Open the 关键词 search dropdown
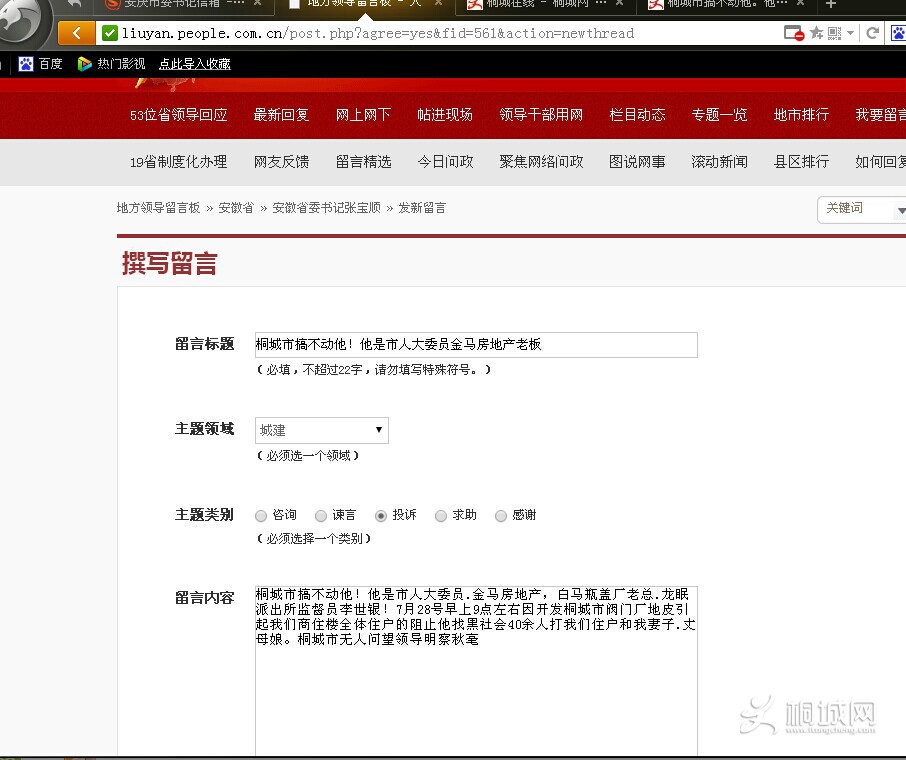Screen dimensions: 906x760 pos(862,209)
